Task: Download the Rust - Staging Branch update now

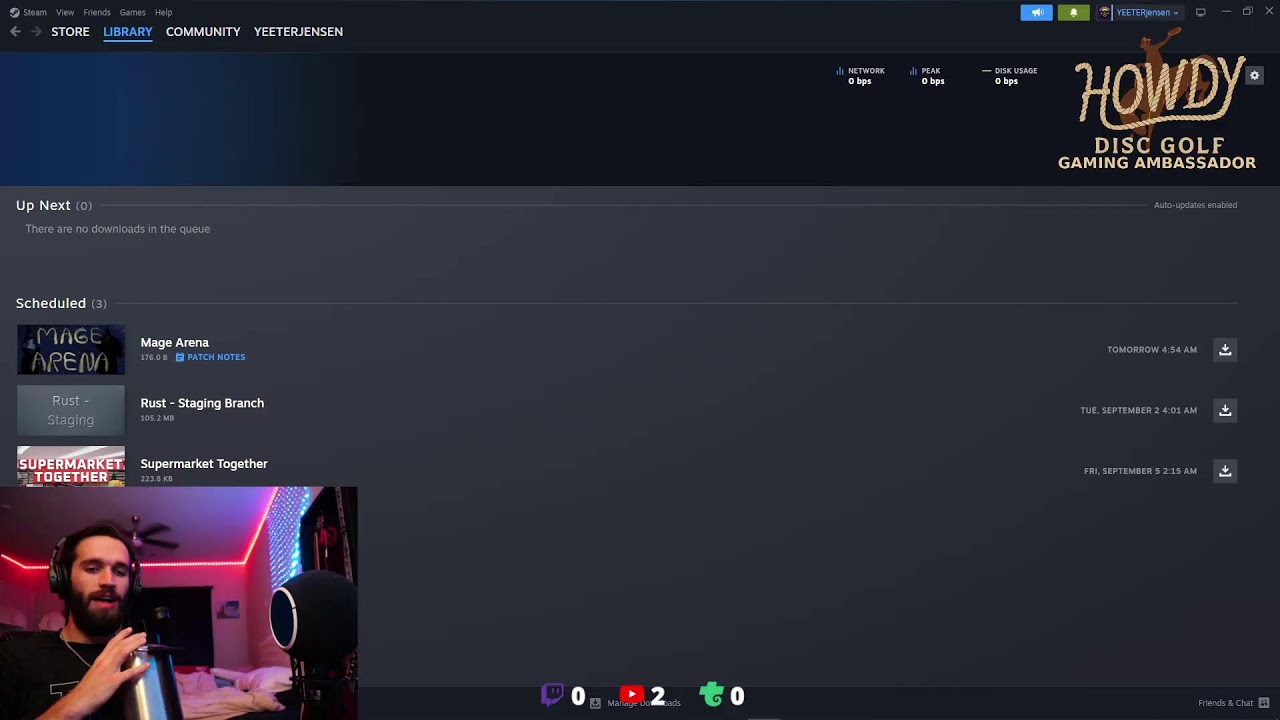Action: 1225,410
